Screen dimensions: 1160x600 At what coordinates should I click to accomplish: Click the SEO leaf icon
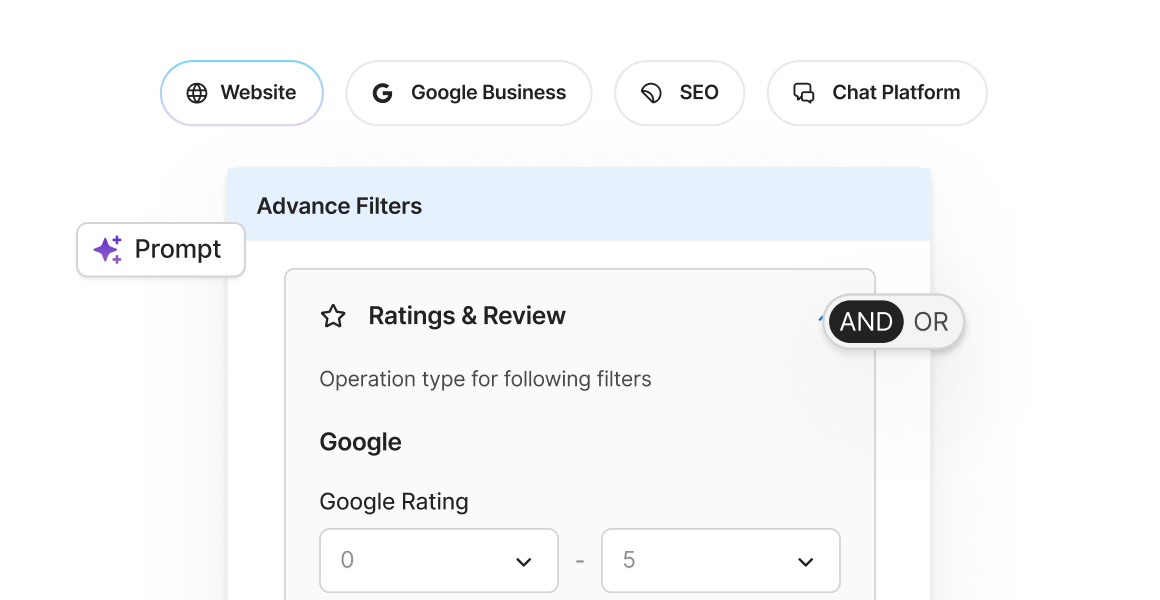651,93
